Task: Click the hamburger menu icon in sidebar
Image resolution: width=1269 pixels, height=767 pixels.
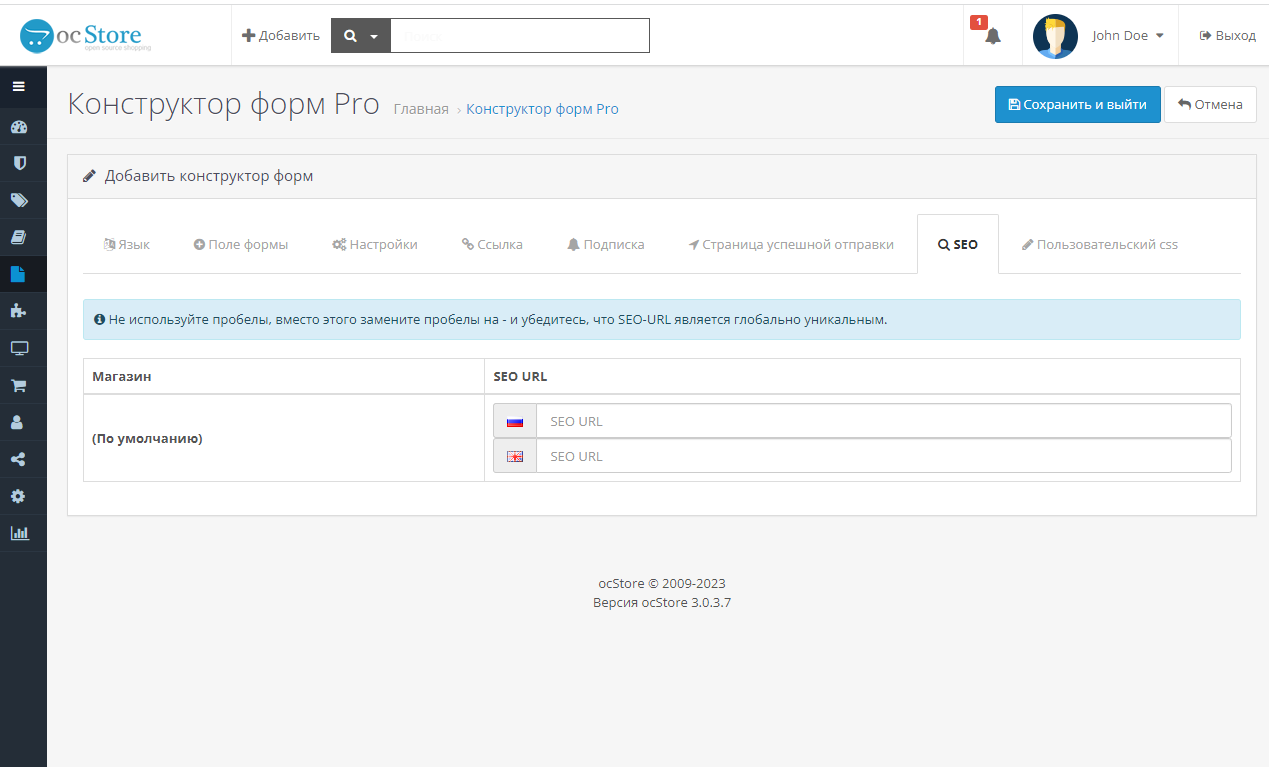Action: click(x=19, y=87)
